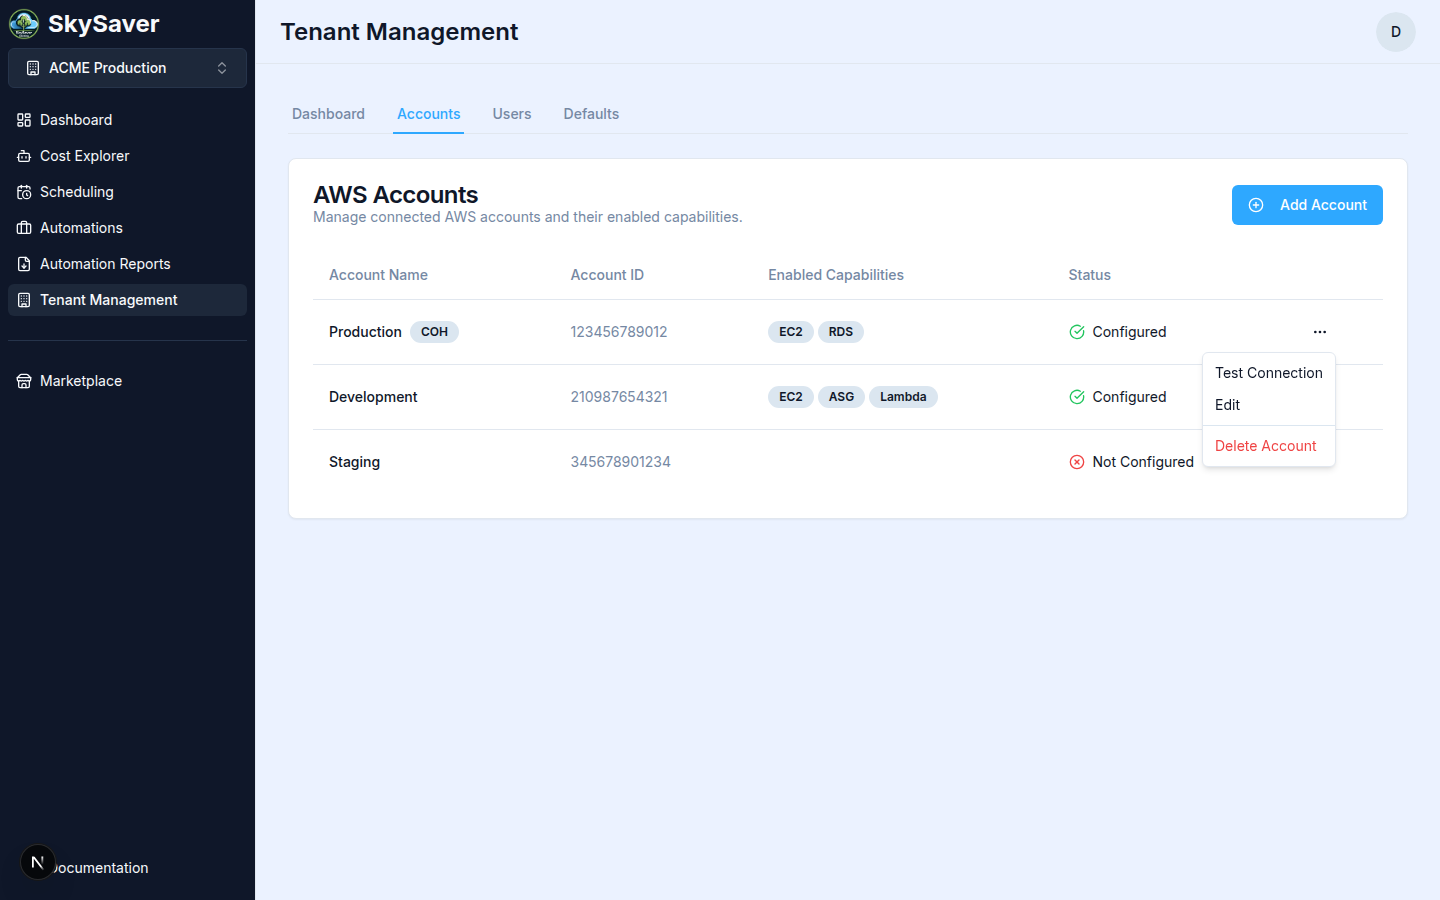1440x900 pixels.
Task: Click the Scheduling calendar icon
Action: point(24,192)
